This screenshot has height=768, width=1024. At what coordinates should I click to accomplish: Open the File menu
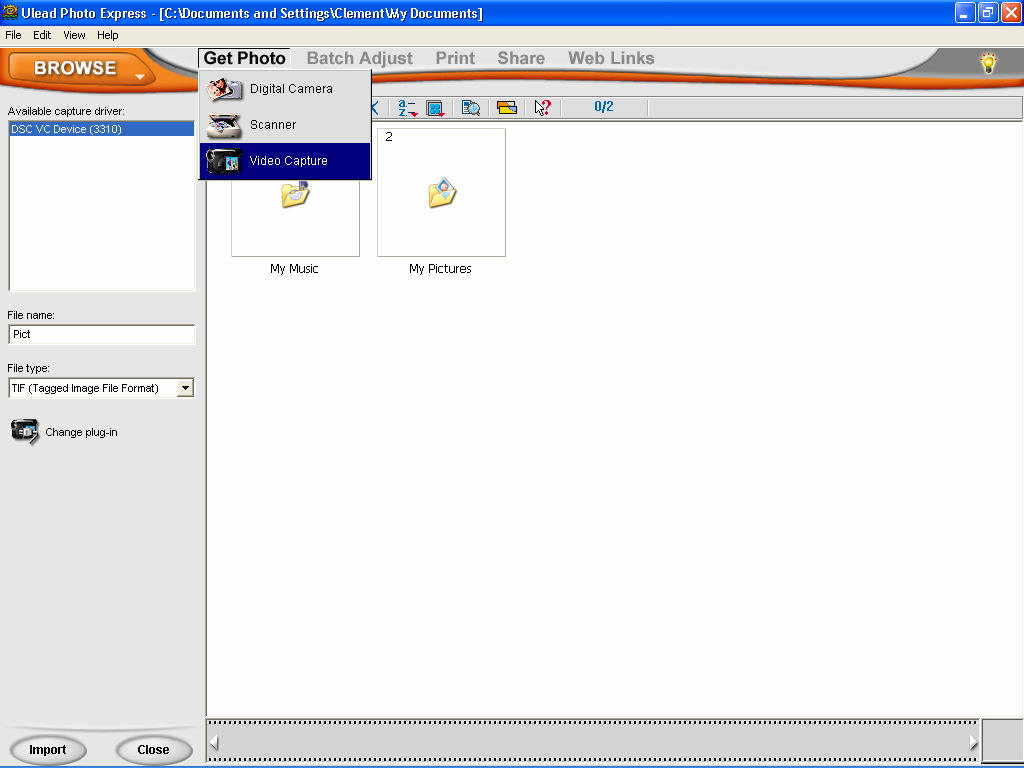(13, 35)
